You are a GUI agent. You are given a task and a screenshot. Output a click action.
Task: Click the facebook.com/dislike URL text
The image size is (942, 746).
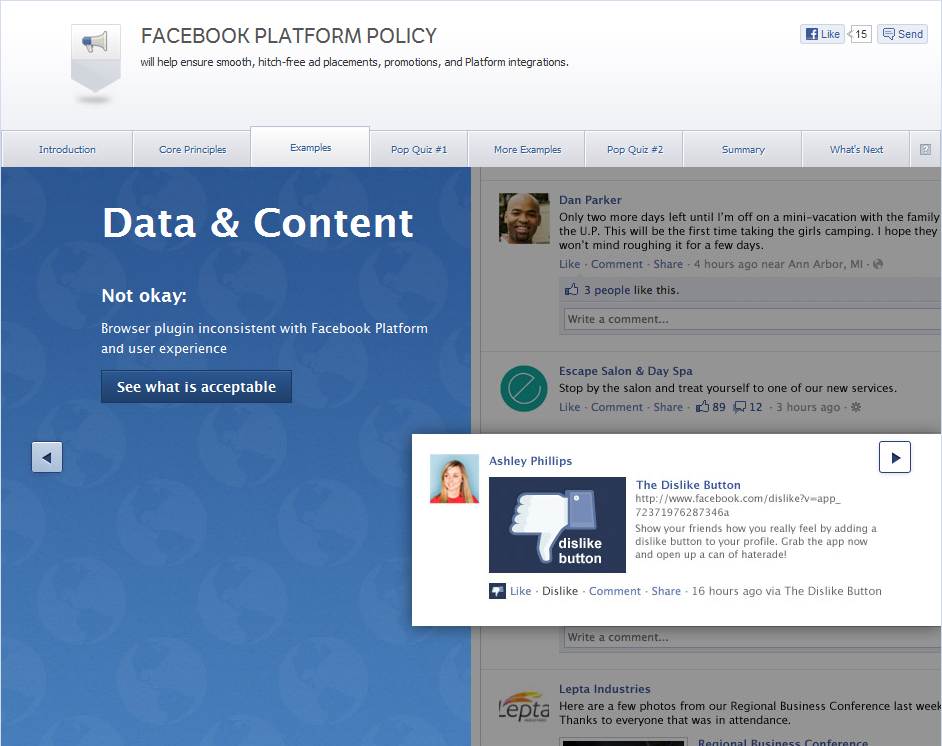coord(738,505)
